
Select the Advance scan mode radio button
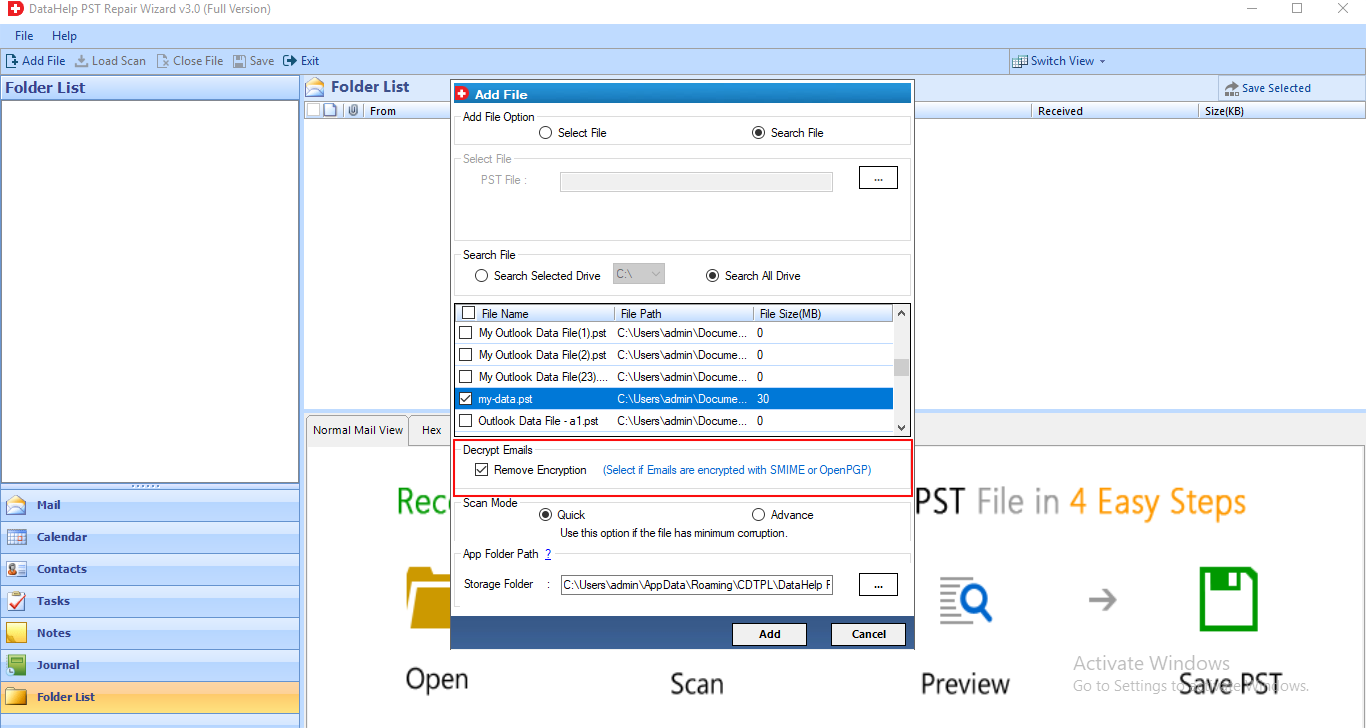[758, 515]
